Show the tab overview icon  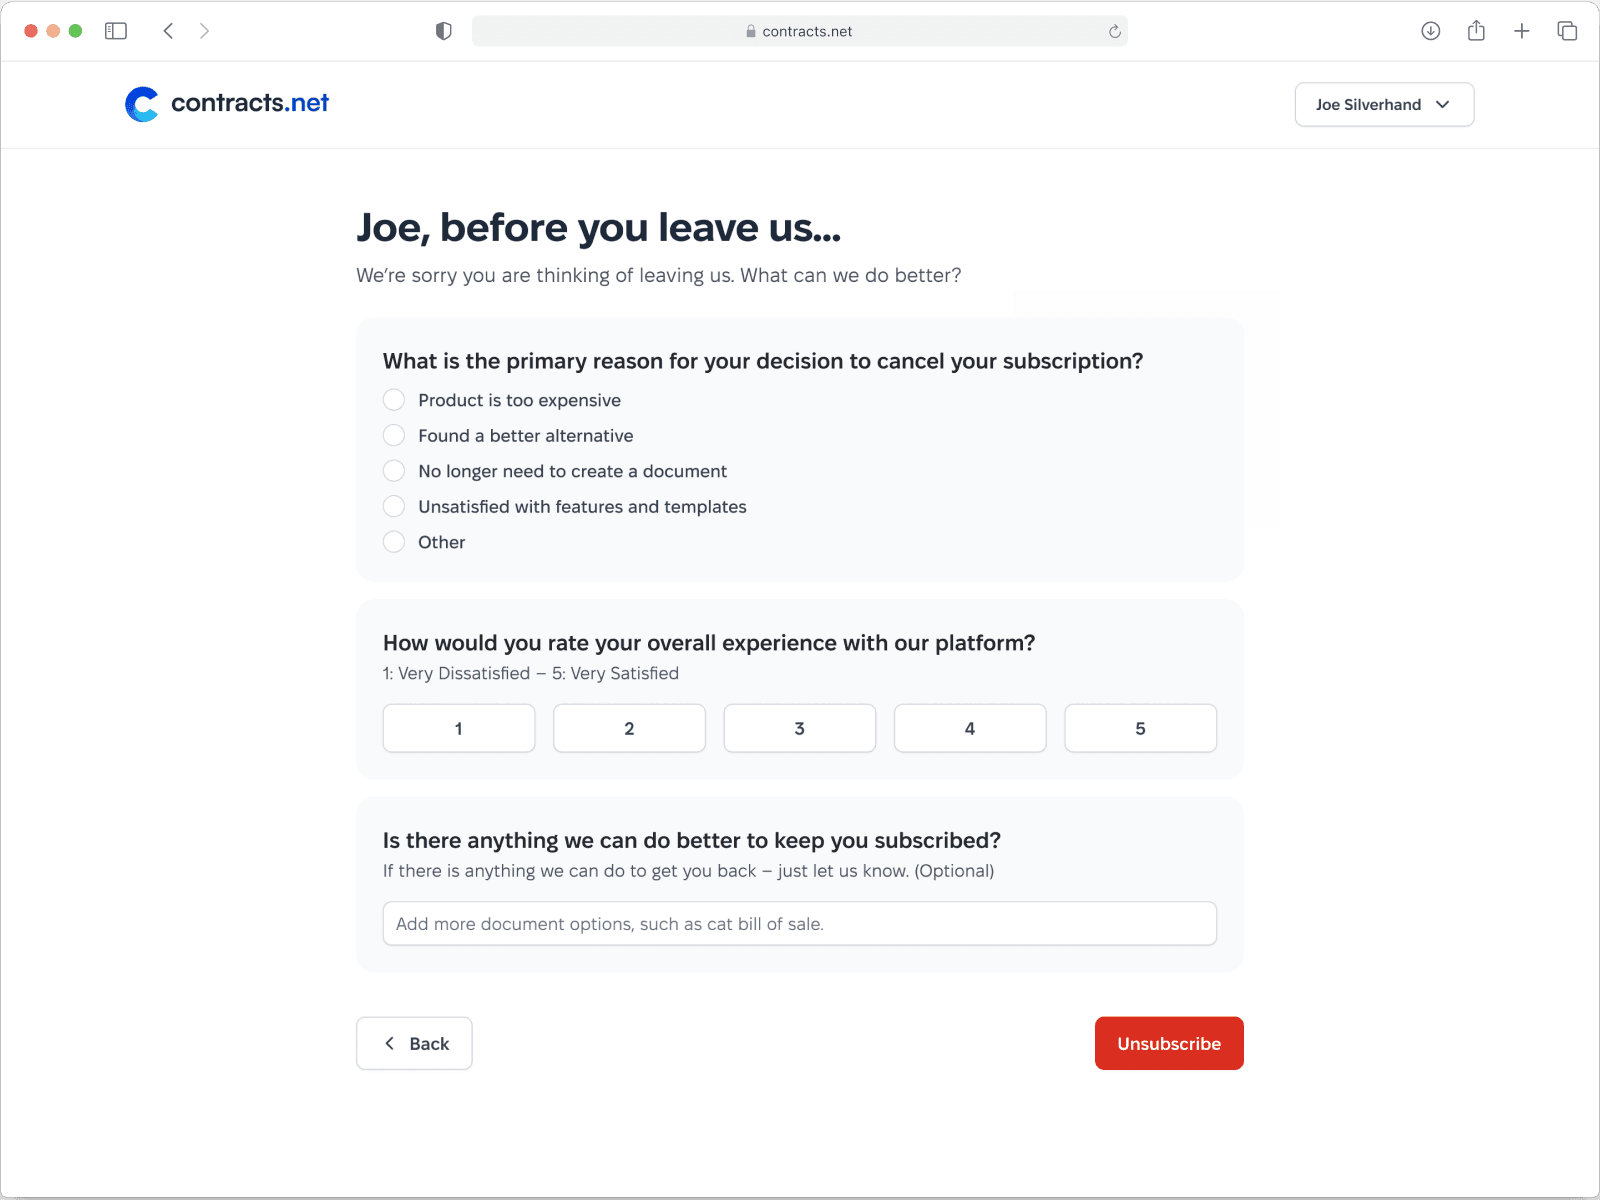tap(1567, 31)
